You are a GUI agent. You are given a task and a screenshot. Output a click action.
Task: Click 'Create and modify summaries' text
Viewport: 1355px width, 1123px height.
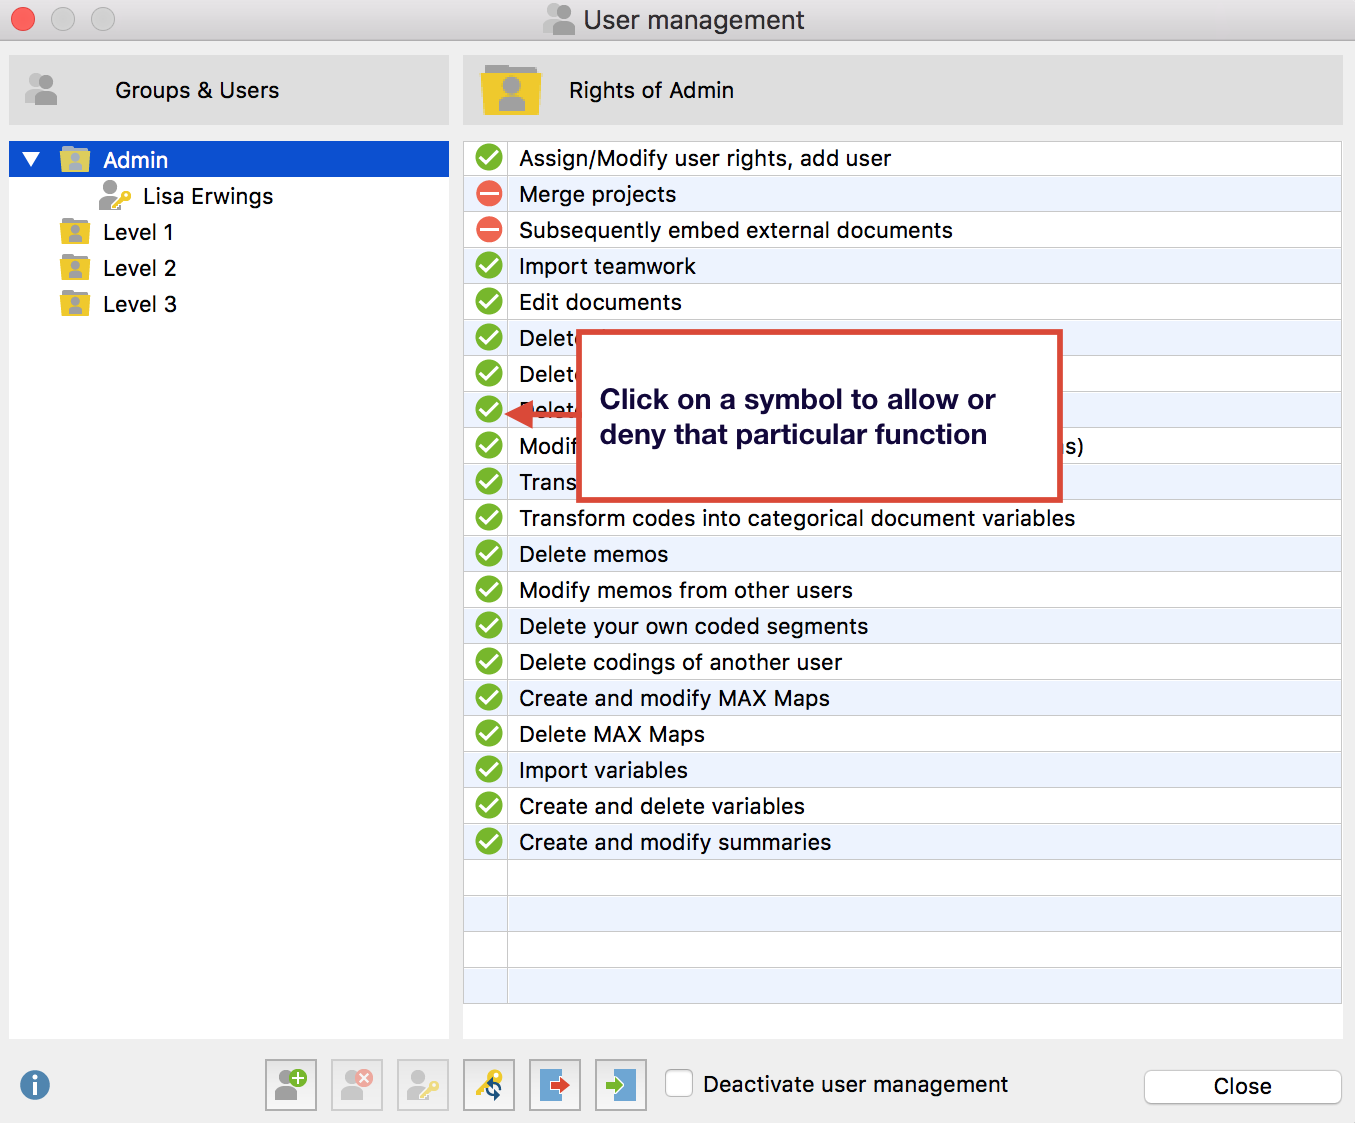point(675,842)
